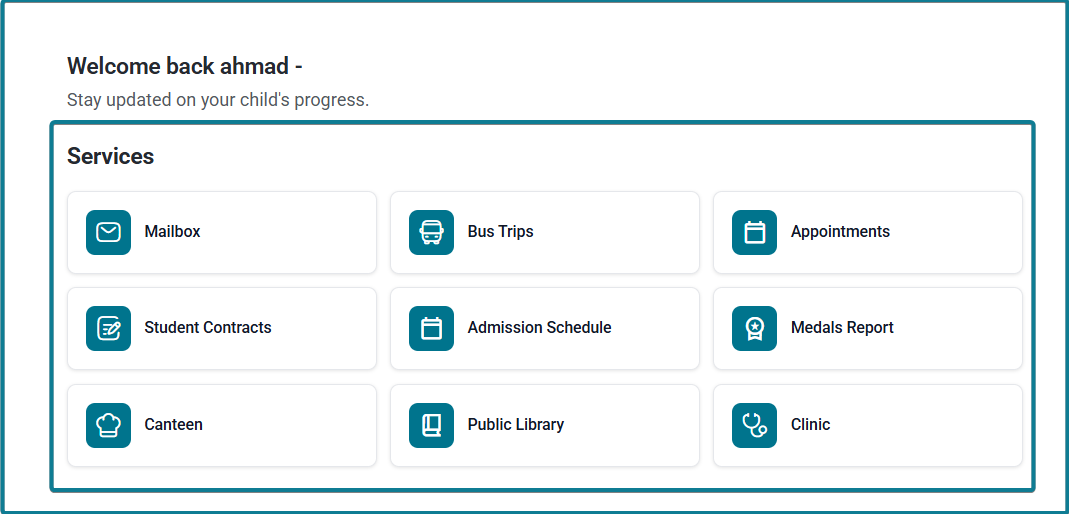This screenshot has height=514, width=1069.
Task: Go to the Admission Schedule text
Action: click(x=539, y=328)
